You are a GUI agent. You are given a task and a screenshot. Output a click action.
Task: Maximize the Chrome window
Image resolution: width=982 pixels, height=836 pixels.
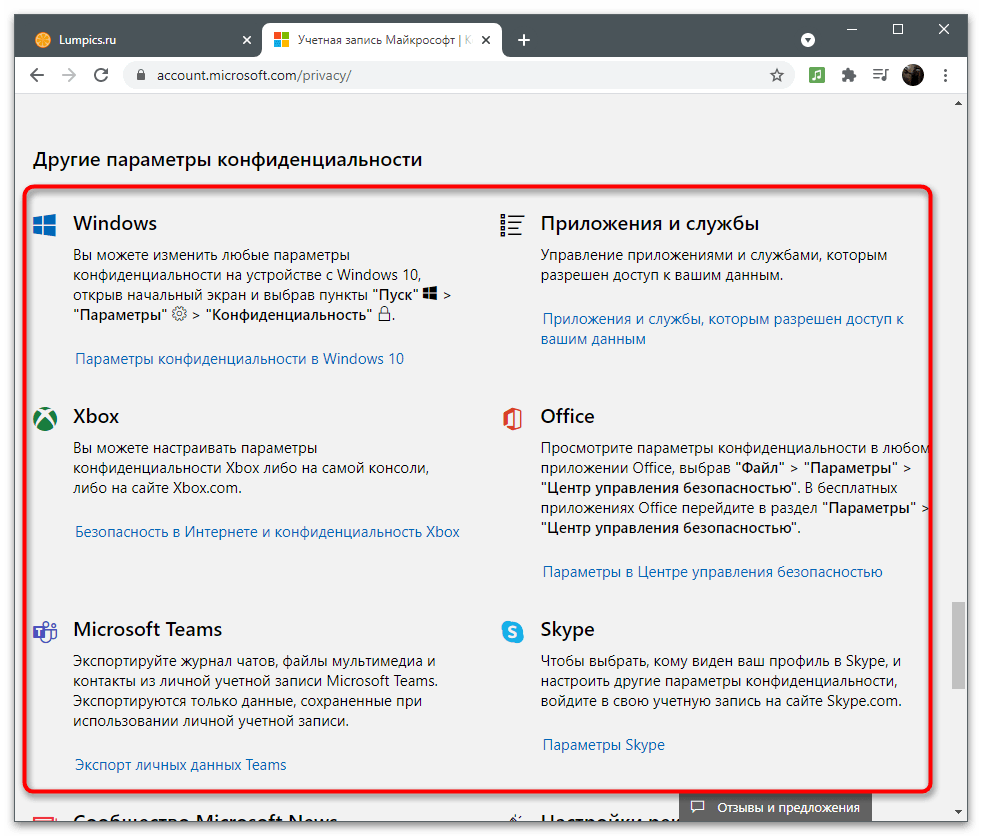(897, 29)
